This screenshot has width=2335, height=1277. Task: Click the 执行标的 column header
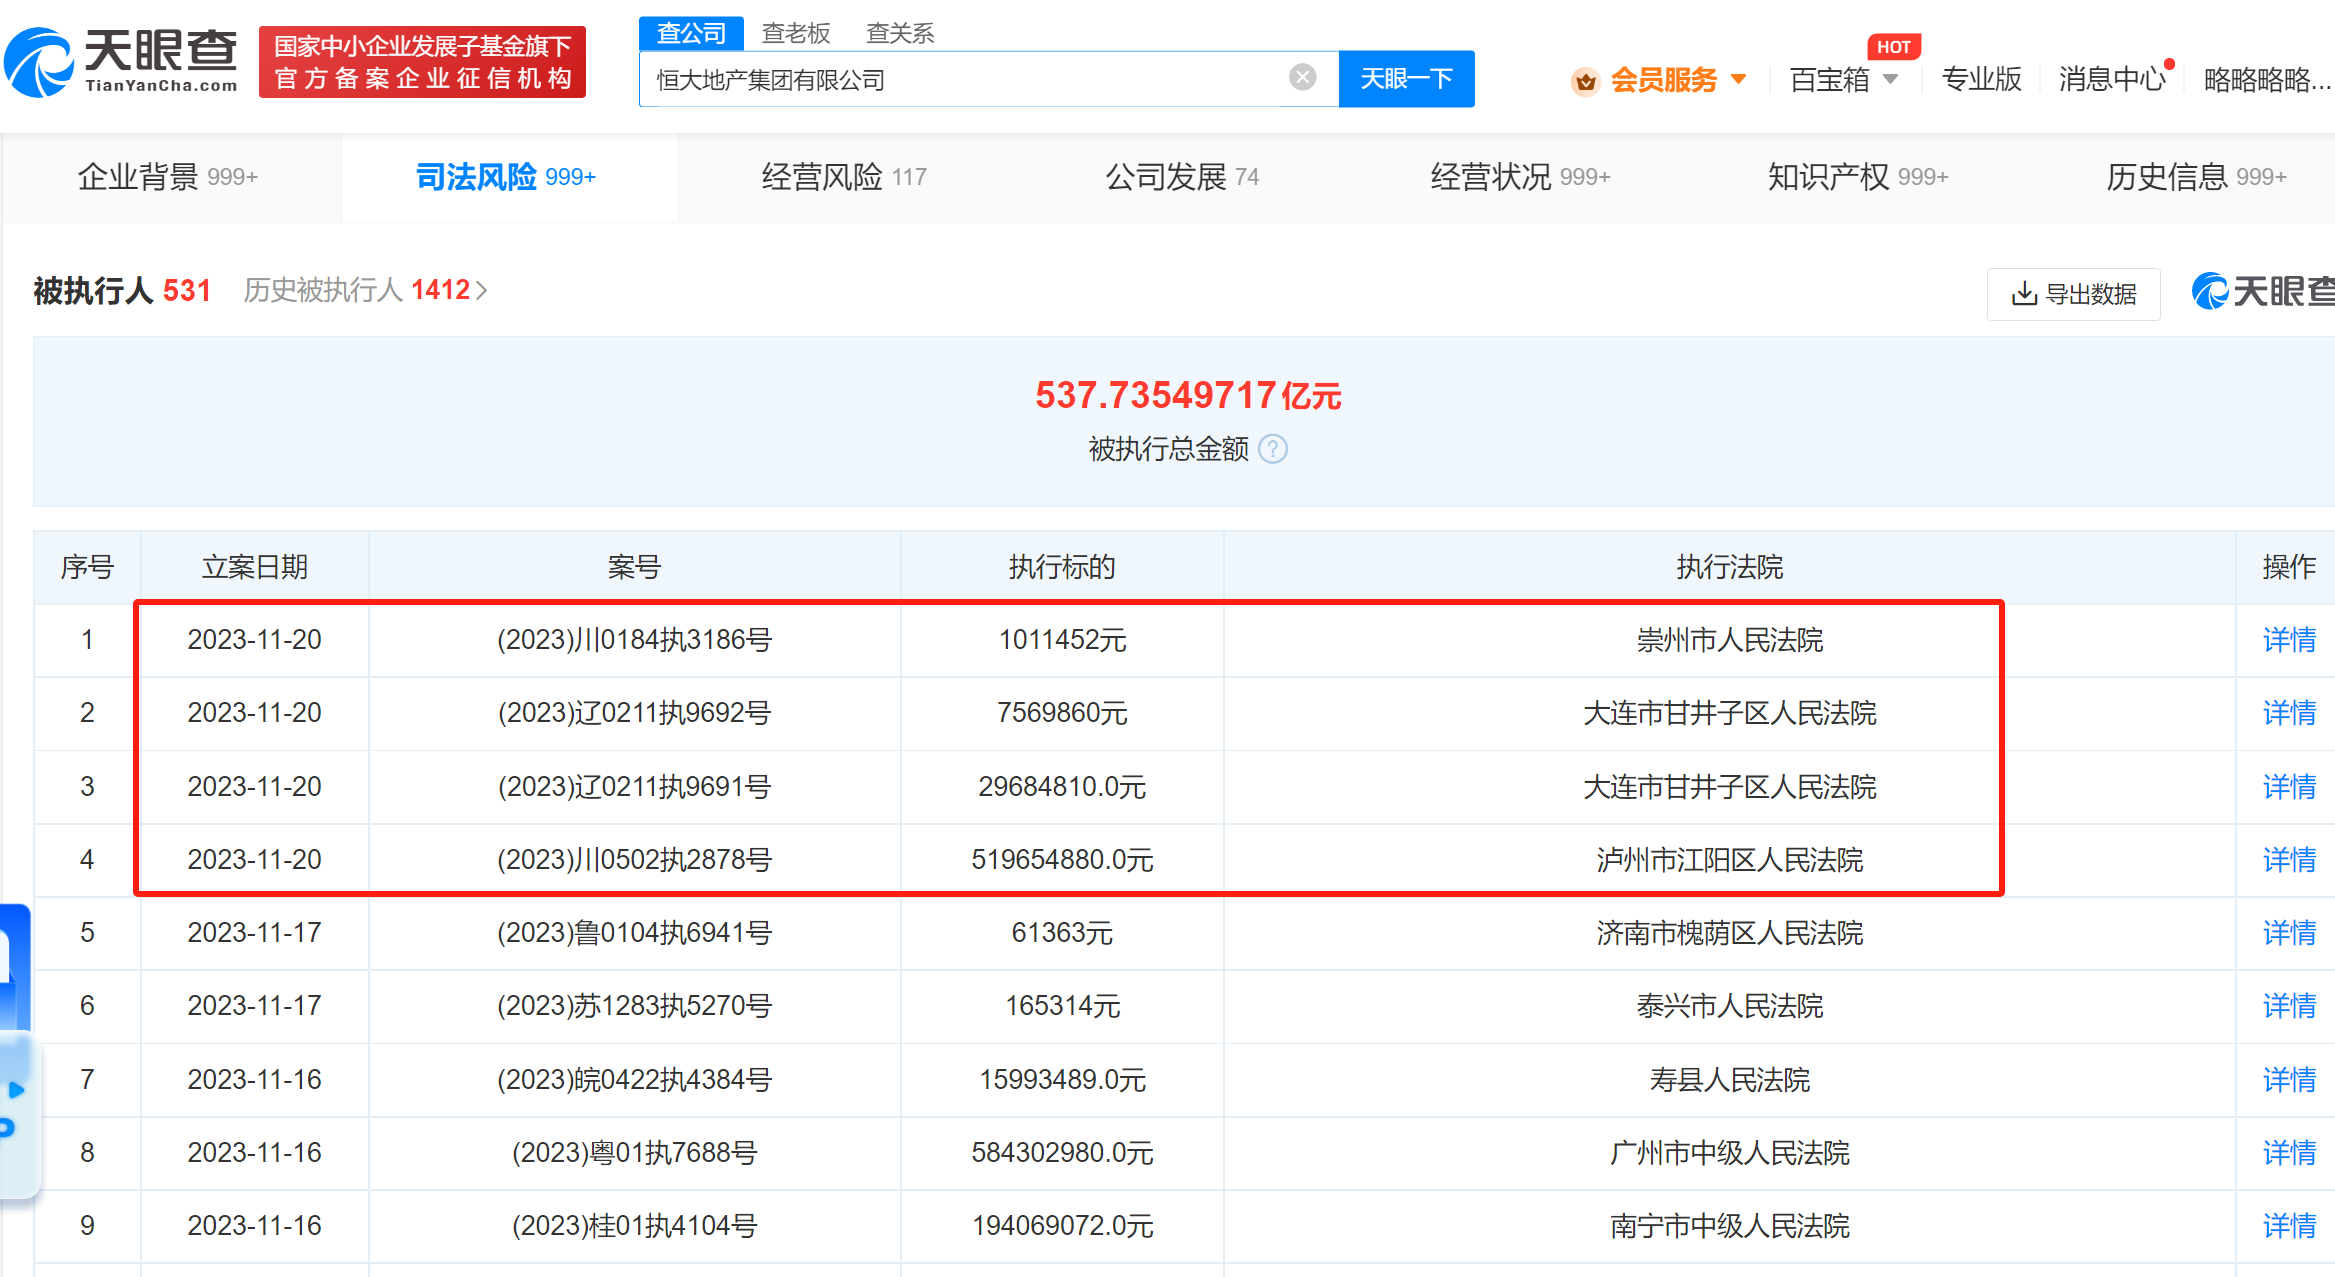point(1062,567)
